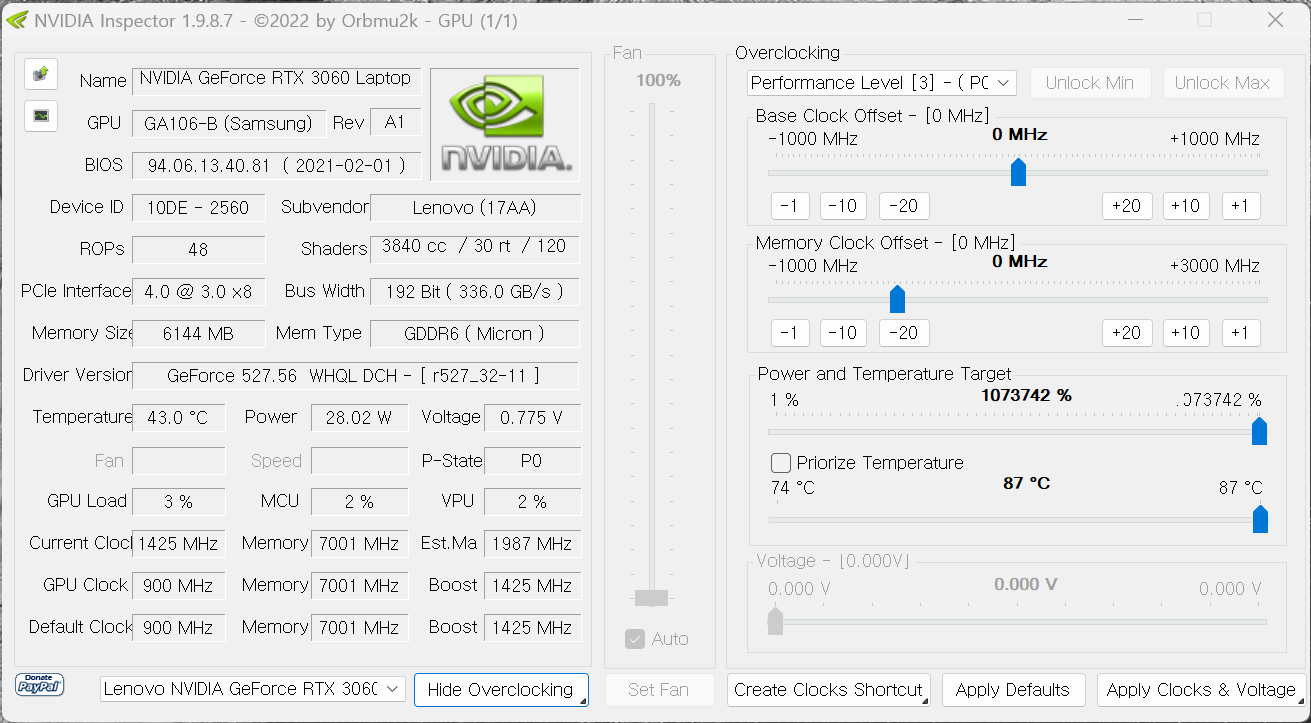
Task: Click the Memory Size field 6144 MB
Action: click(199, 334)
